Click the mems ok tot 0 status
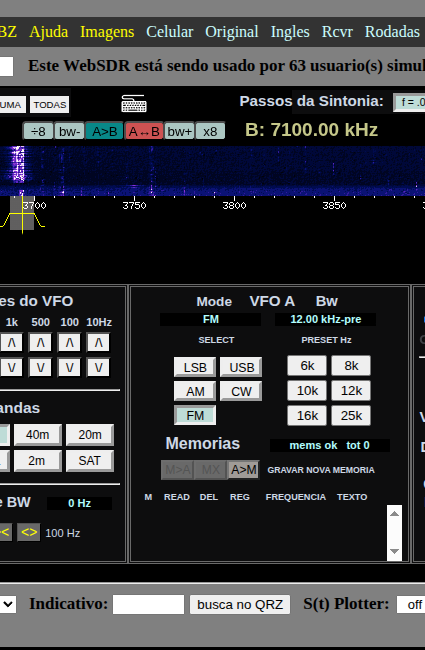 coord(330,445)
